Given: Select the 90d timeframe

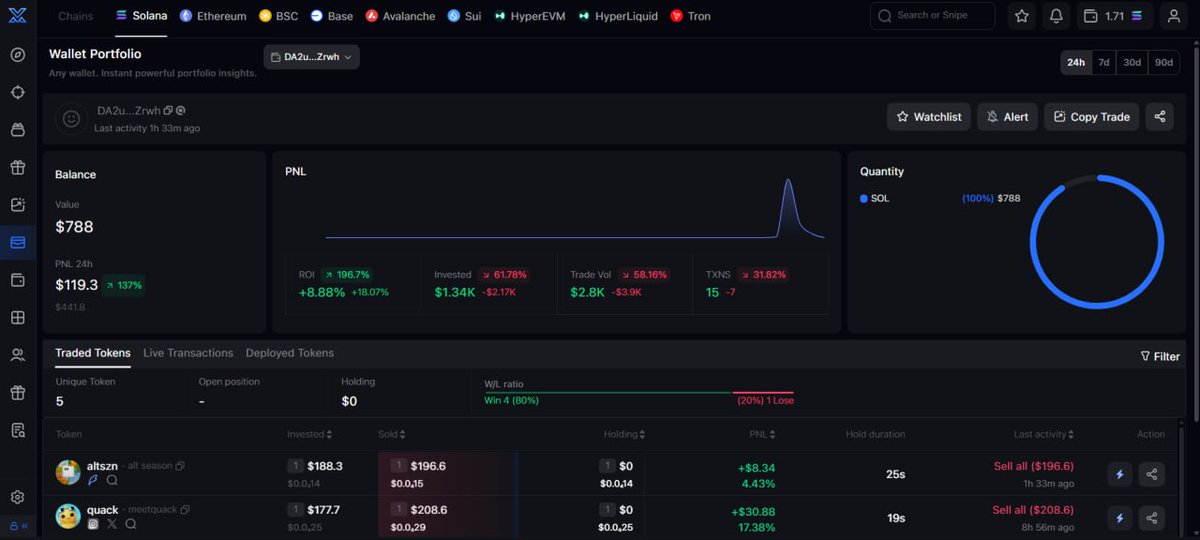Looking at the screenshot, I should [x=1164, y=62].
